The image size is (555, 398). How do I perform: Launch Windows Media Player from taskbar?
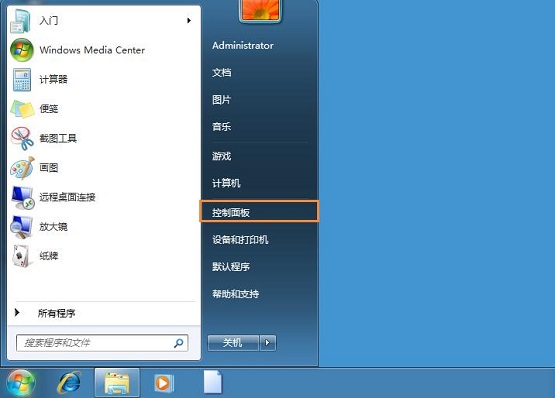[164, 383]
